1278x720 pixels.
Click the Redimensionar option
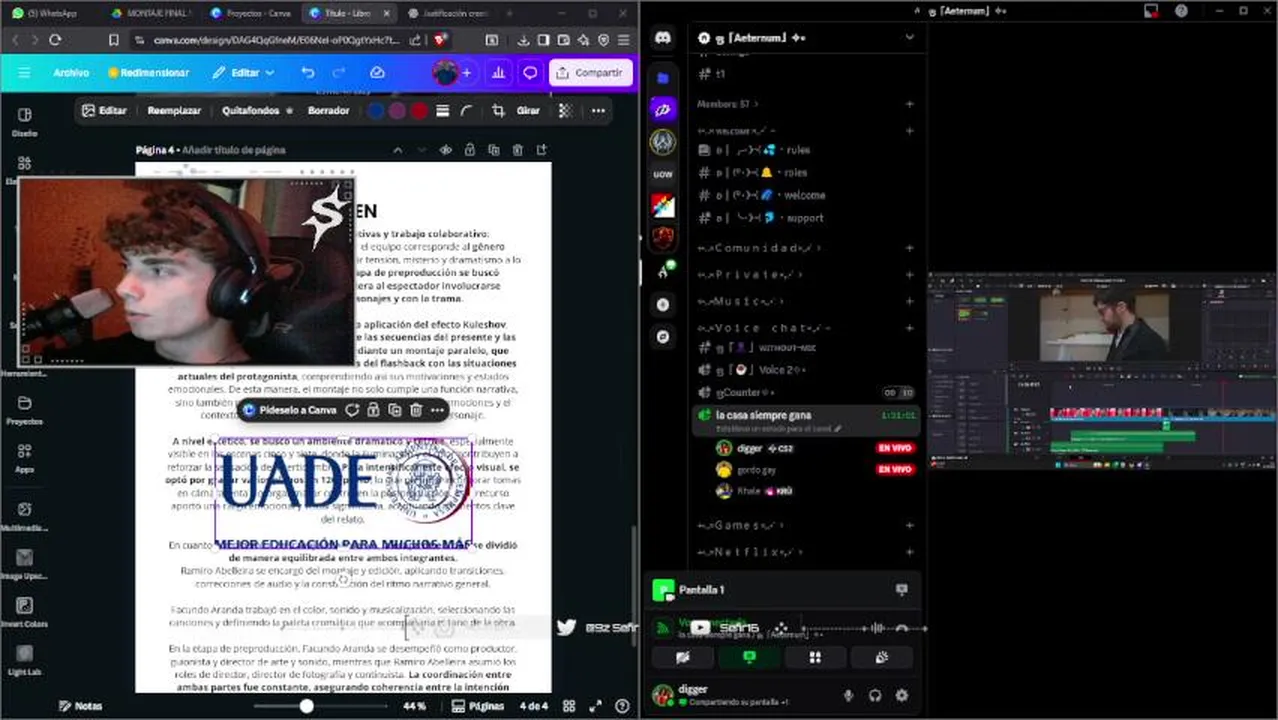click(149, 73)
